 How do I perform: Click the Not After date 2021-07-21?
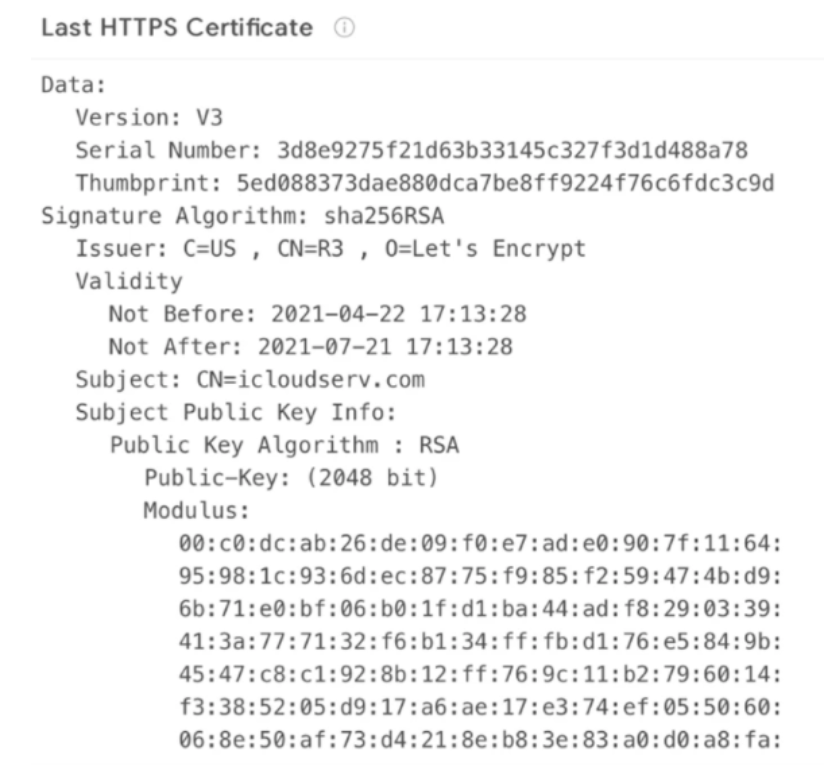pos(325,347)
